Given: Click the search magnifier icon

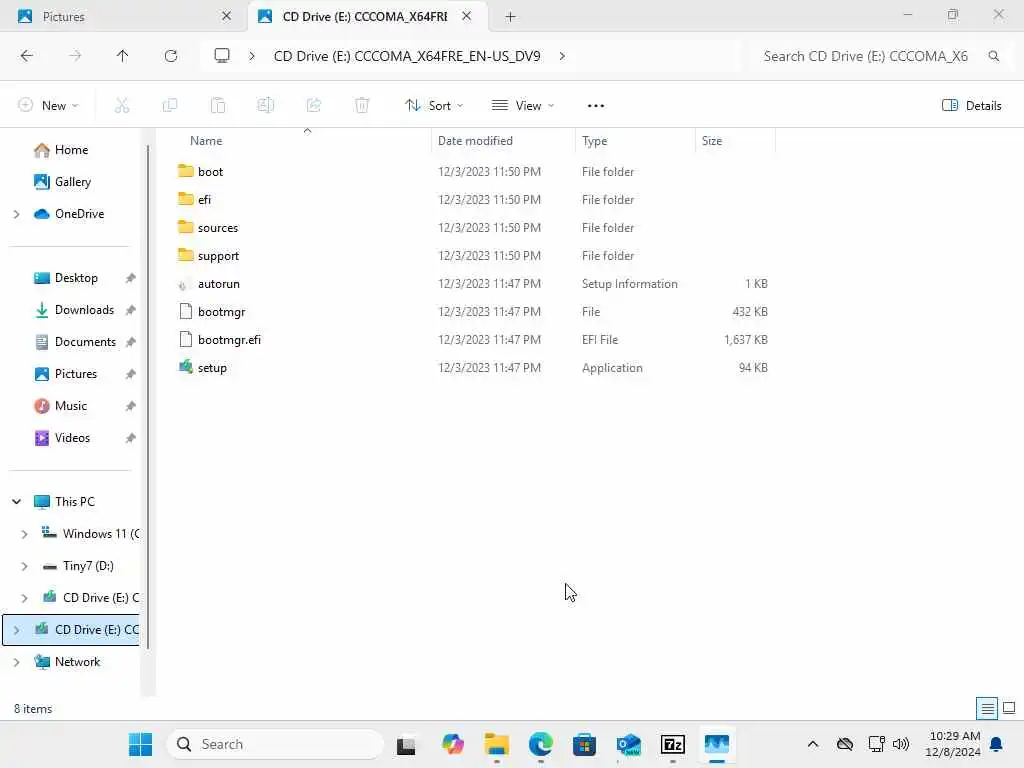Looking at the screenshot, I should (994, 56).
